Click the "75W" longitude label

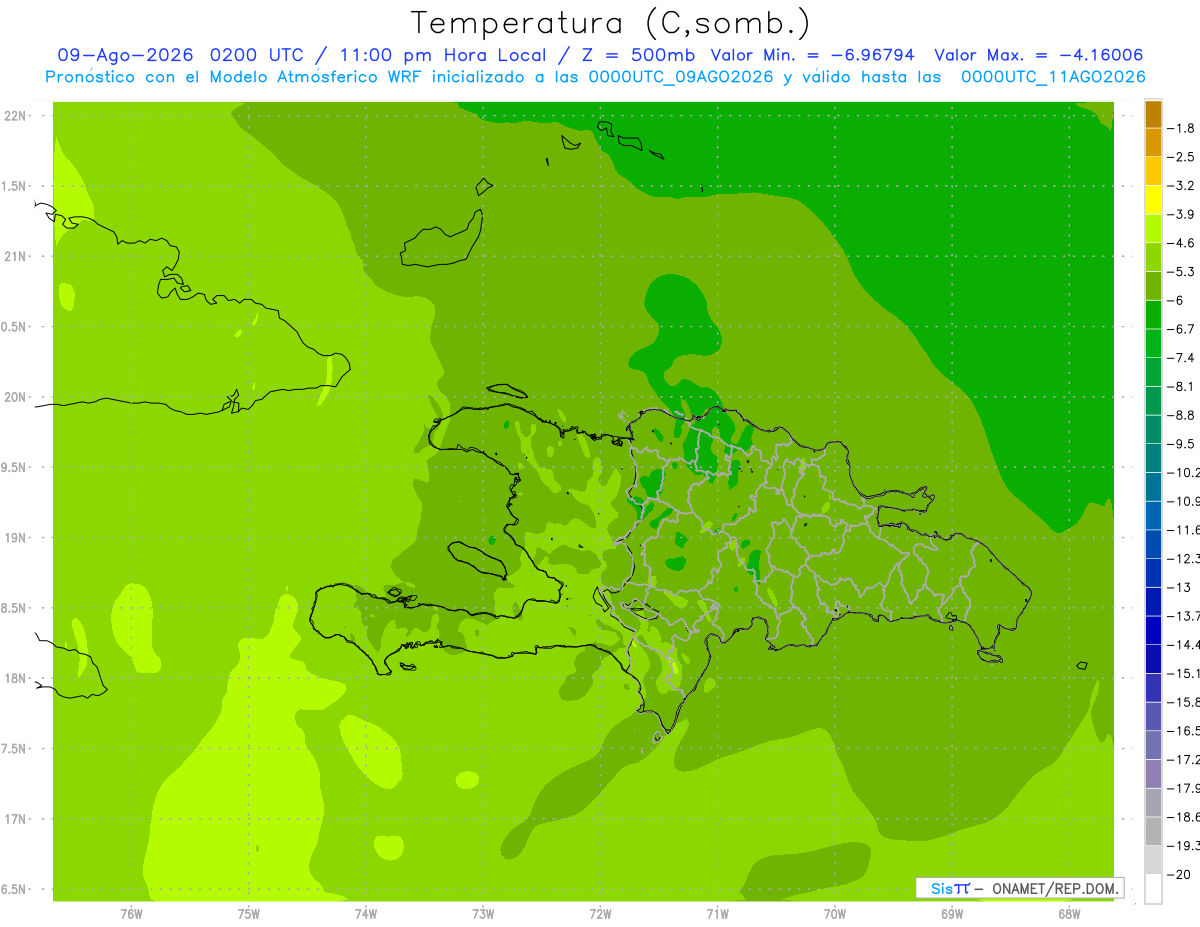(249, 913)
